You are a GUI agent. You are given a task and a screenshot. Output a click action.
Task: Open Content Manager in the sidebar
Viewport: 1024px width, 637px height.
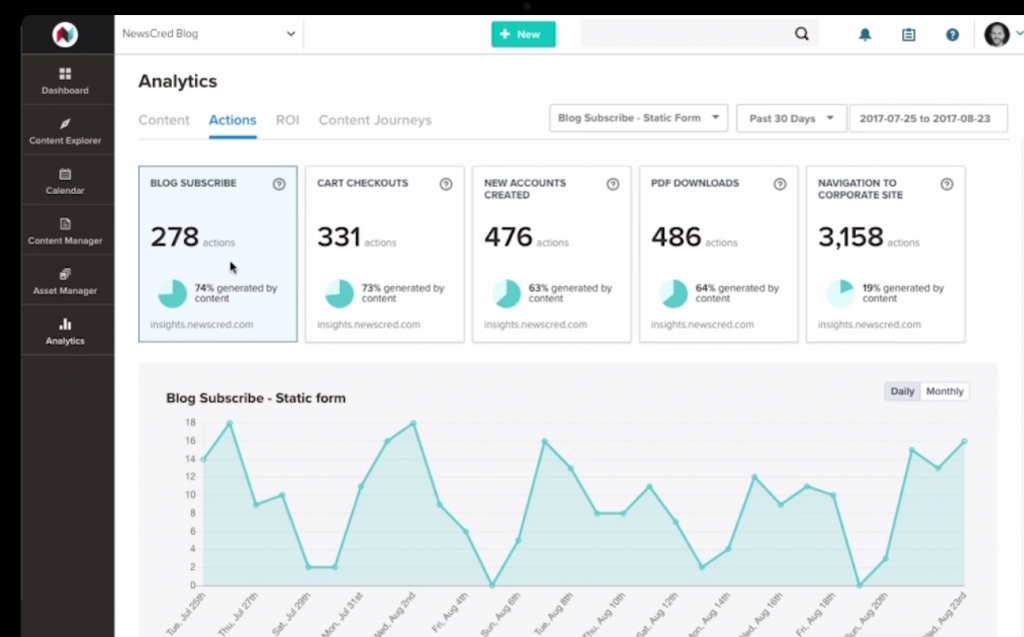[x=65, y=231]
